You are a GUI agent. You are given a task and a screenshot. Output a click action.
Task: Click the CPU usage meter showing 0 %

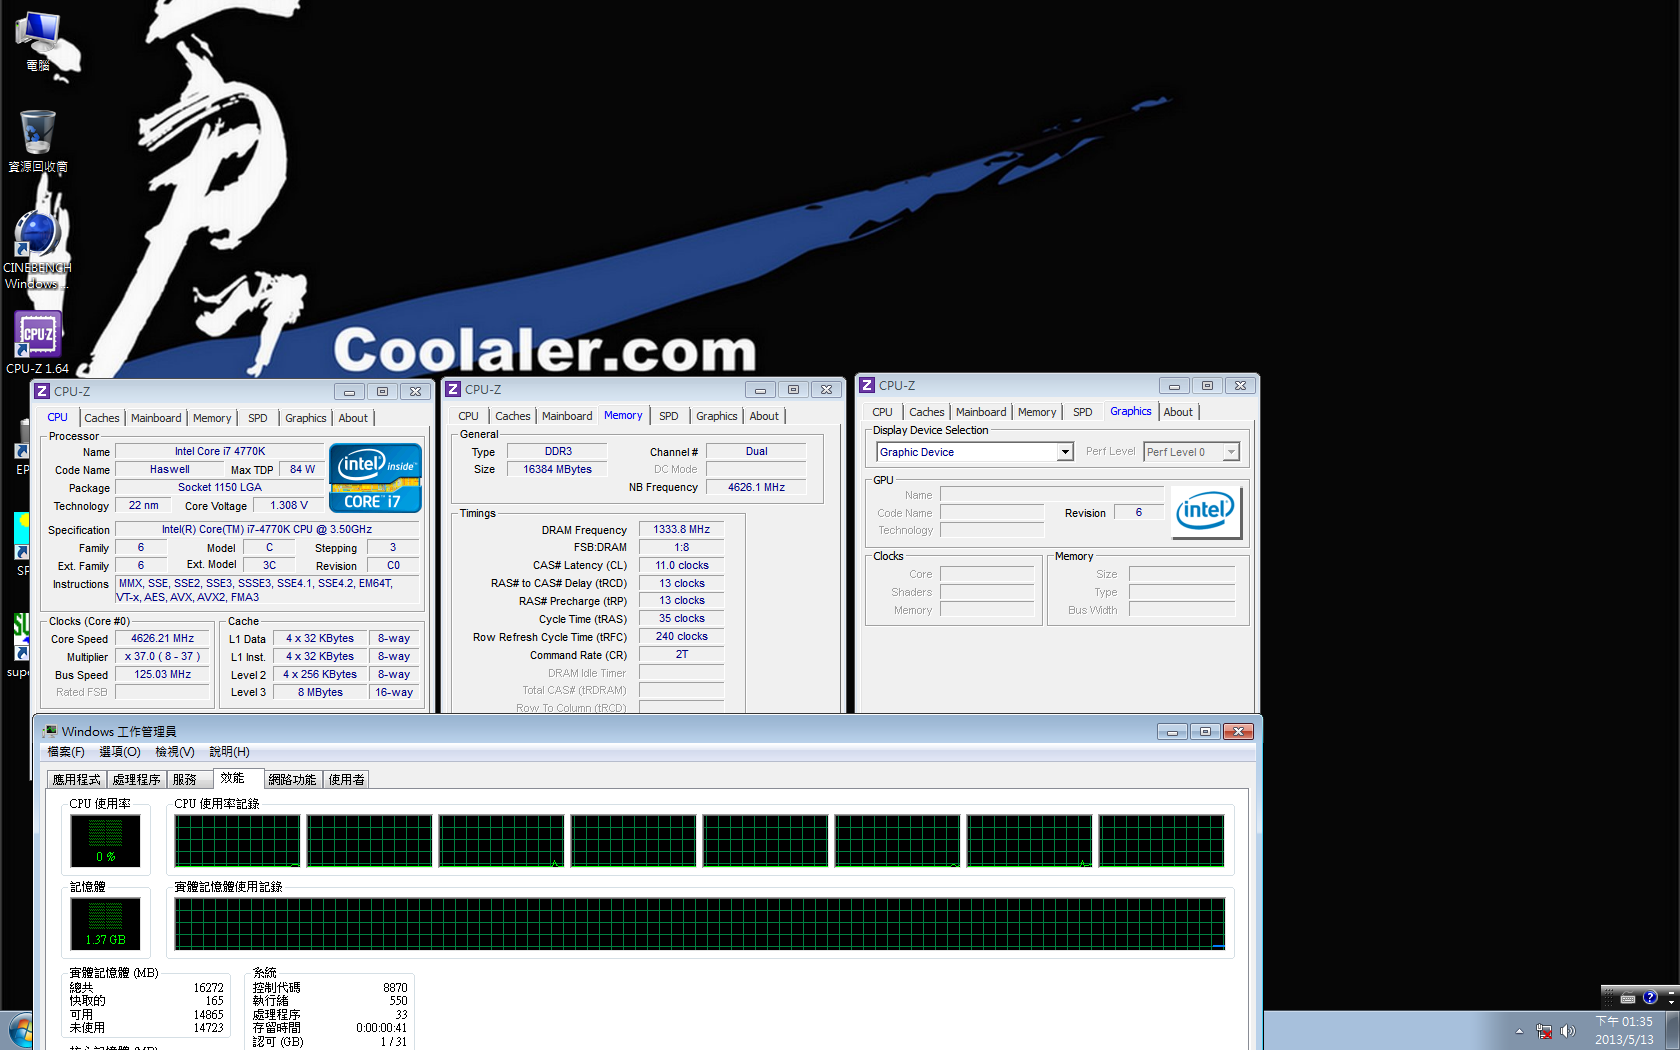pos(105,840)
